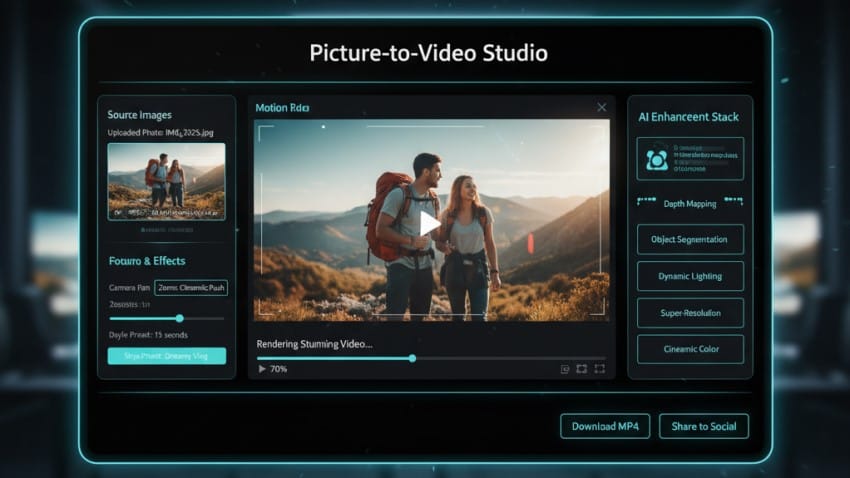Viewport: 850px width, 478px height.
Task: Click the Download MP4 button
Action: [605, 427]
